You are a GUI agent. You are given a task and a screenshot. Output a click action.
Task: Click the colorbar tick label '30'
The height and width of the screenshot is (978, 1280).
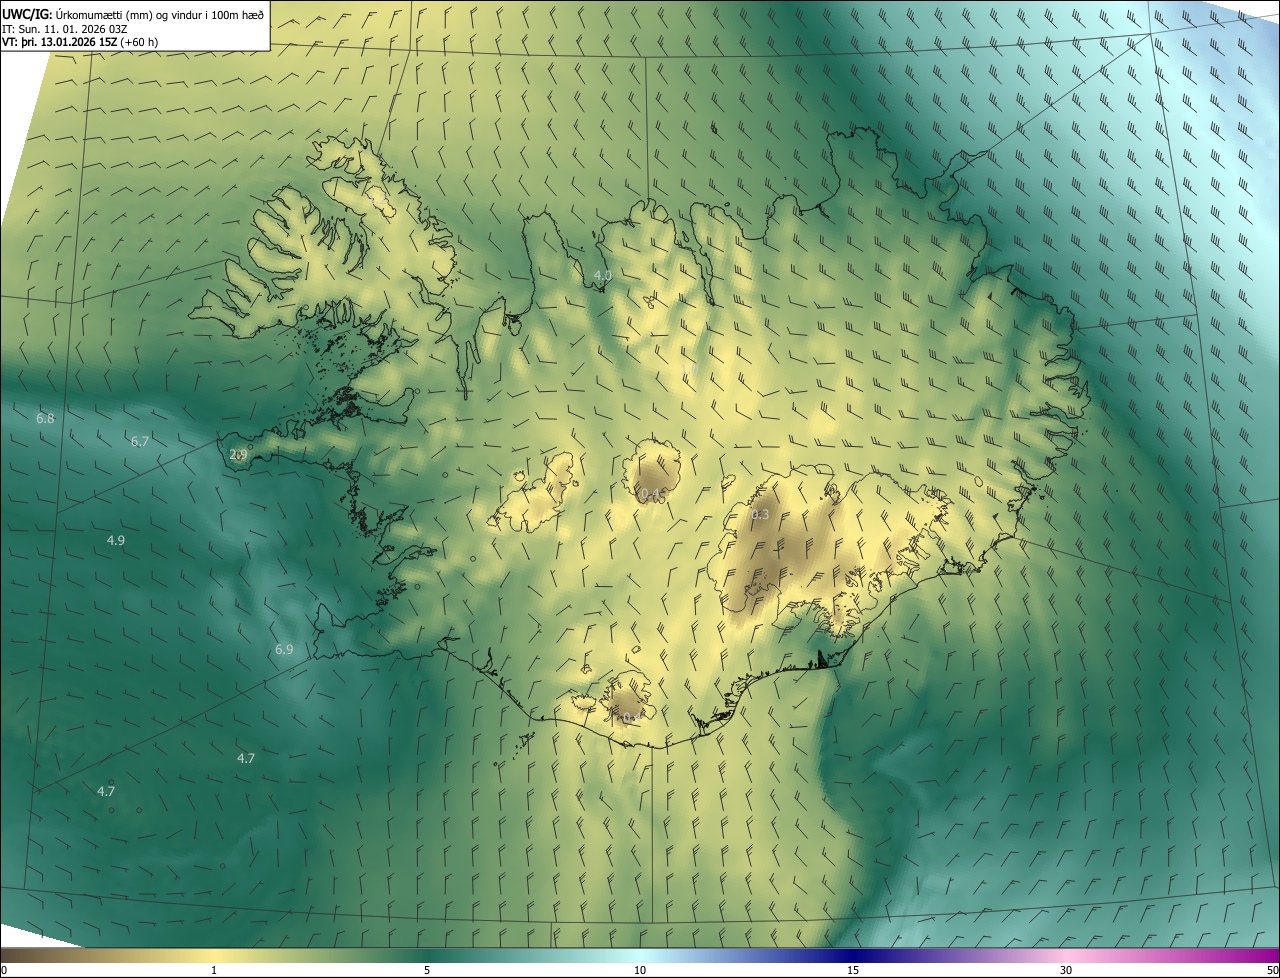pos(1066,971)
